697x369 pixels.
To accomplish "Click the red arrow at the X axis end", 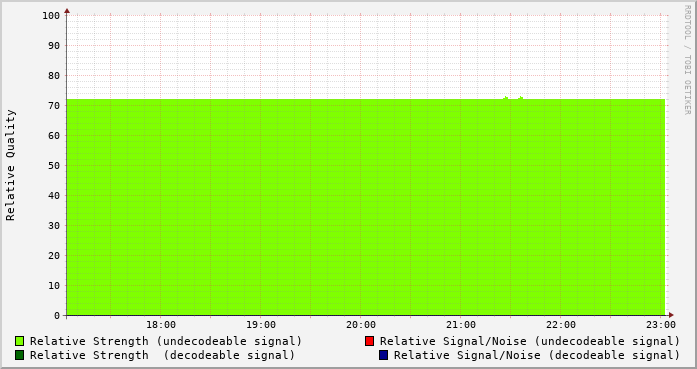I will (x=671, y=315).
